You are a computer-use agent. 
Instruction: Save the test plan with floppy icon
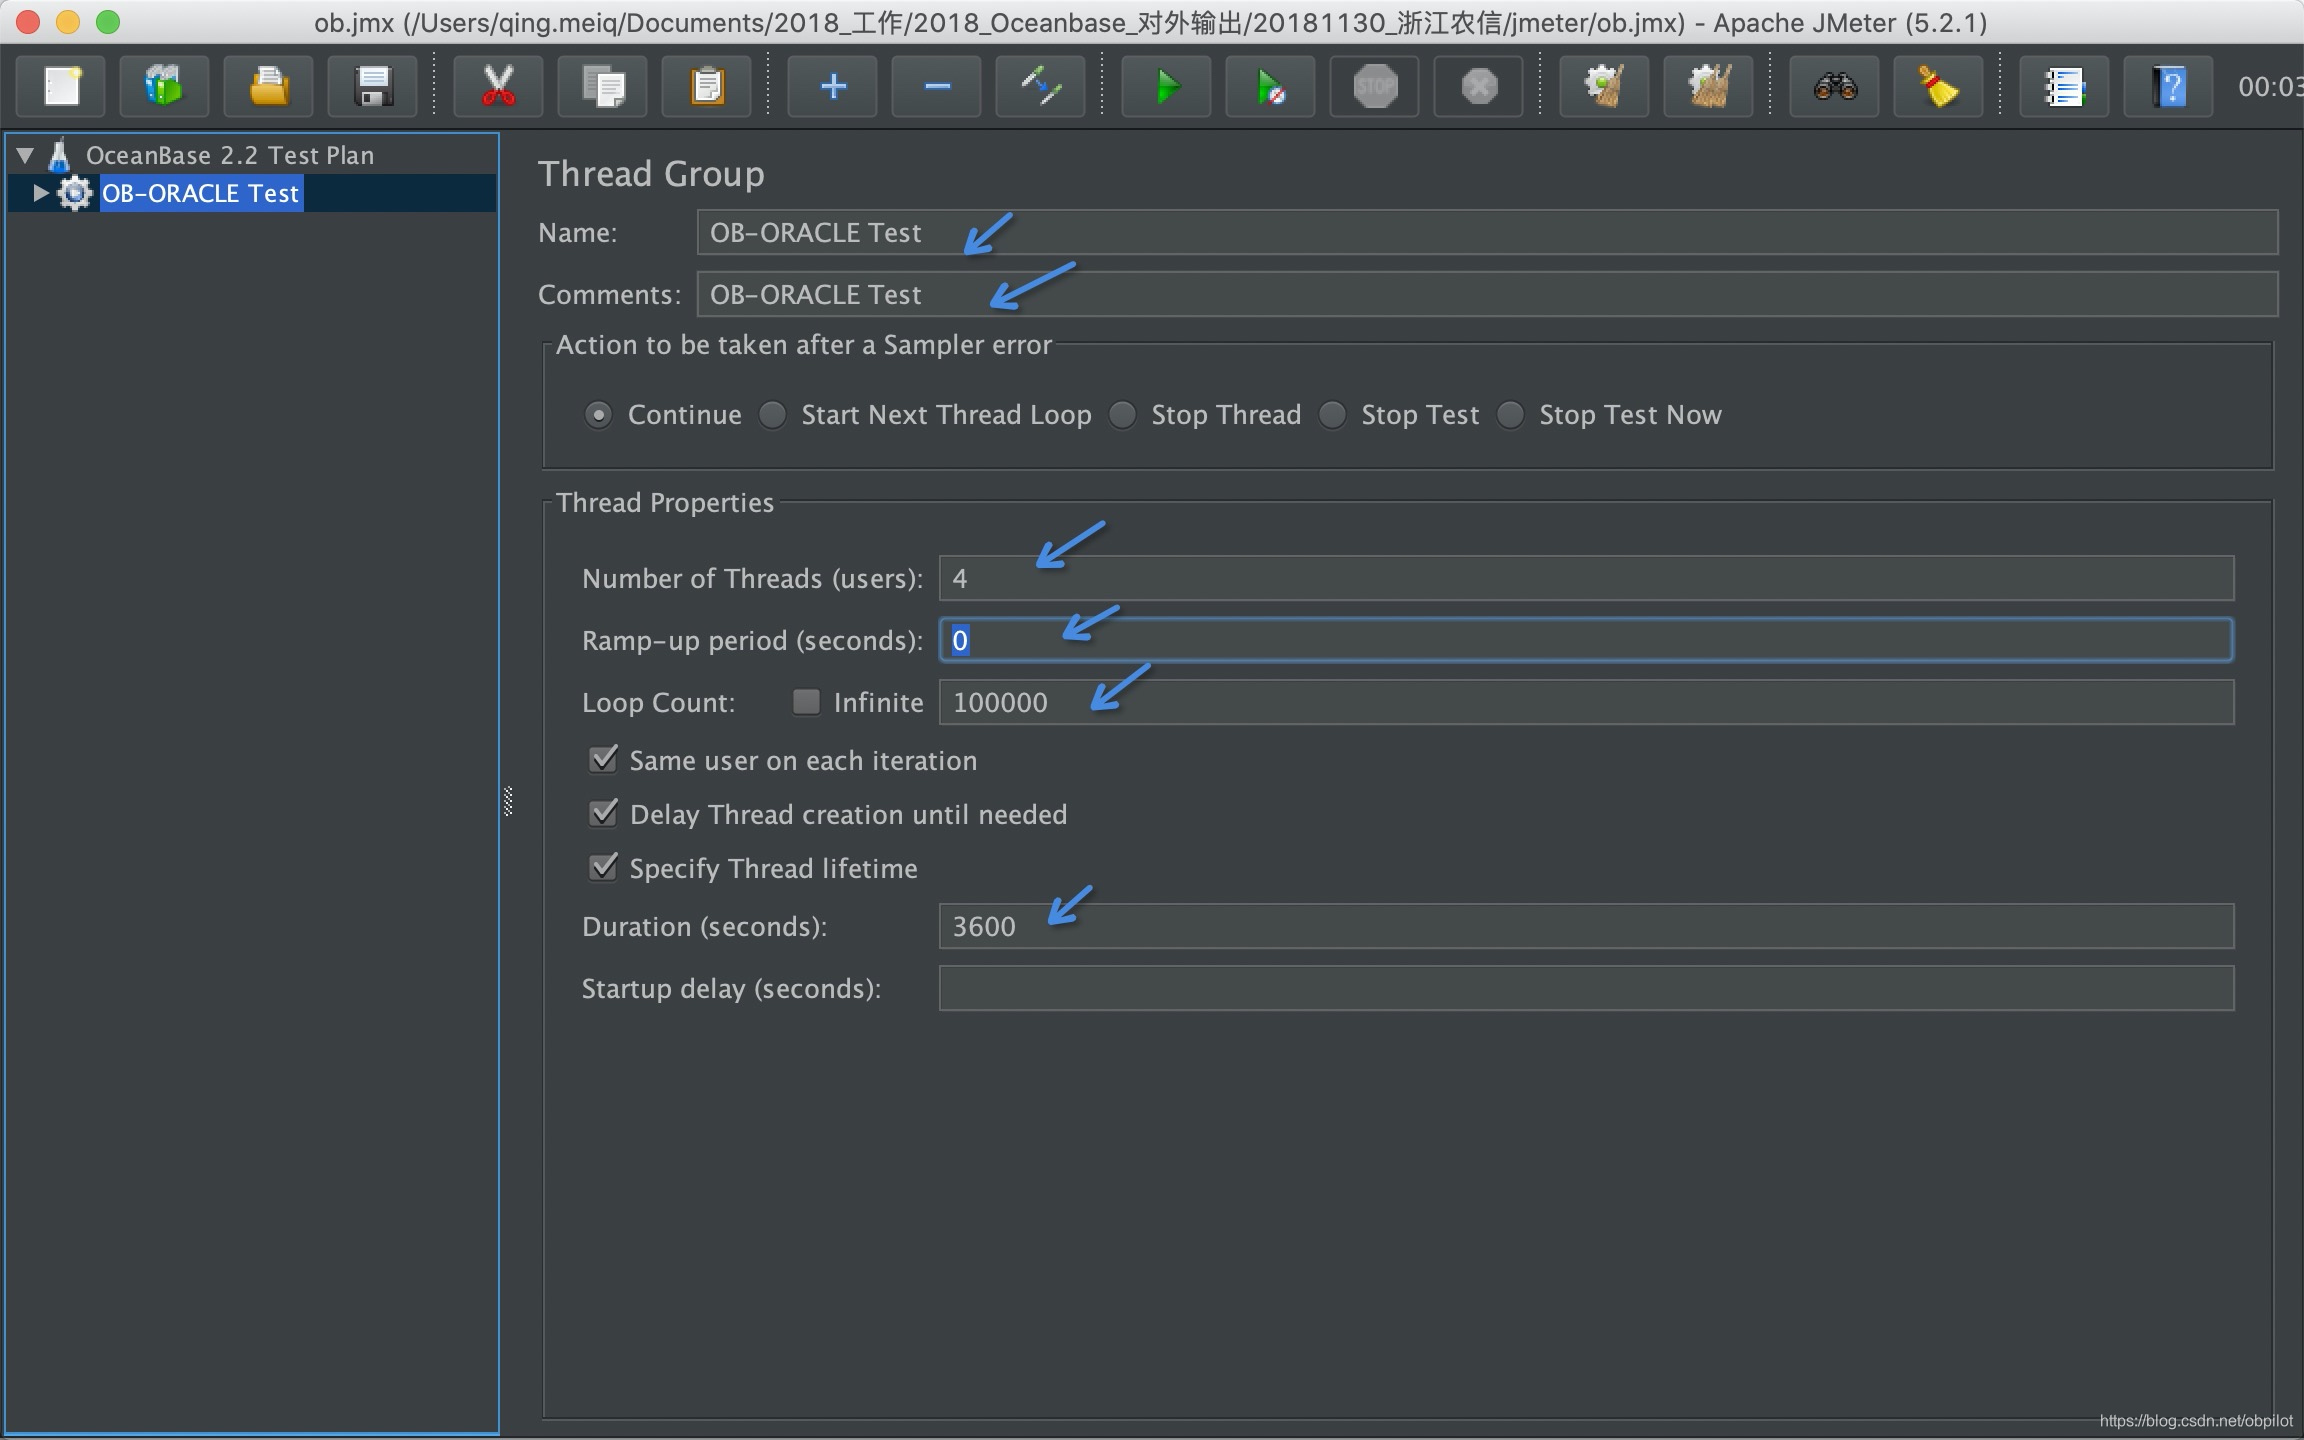point(373,87)
